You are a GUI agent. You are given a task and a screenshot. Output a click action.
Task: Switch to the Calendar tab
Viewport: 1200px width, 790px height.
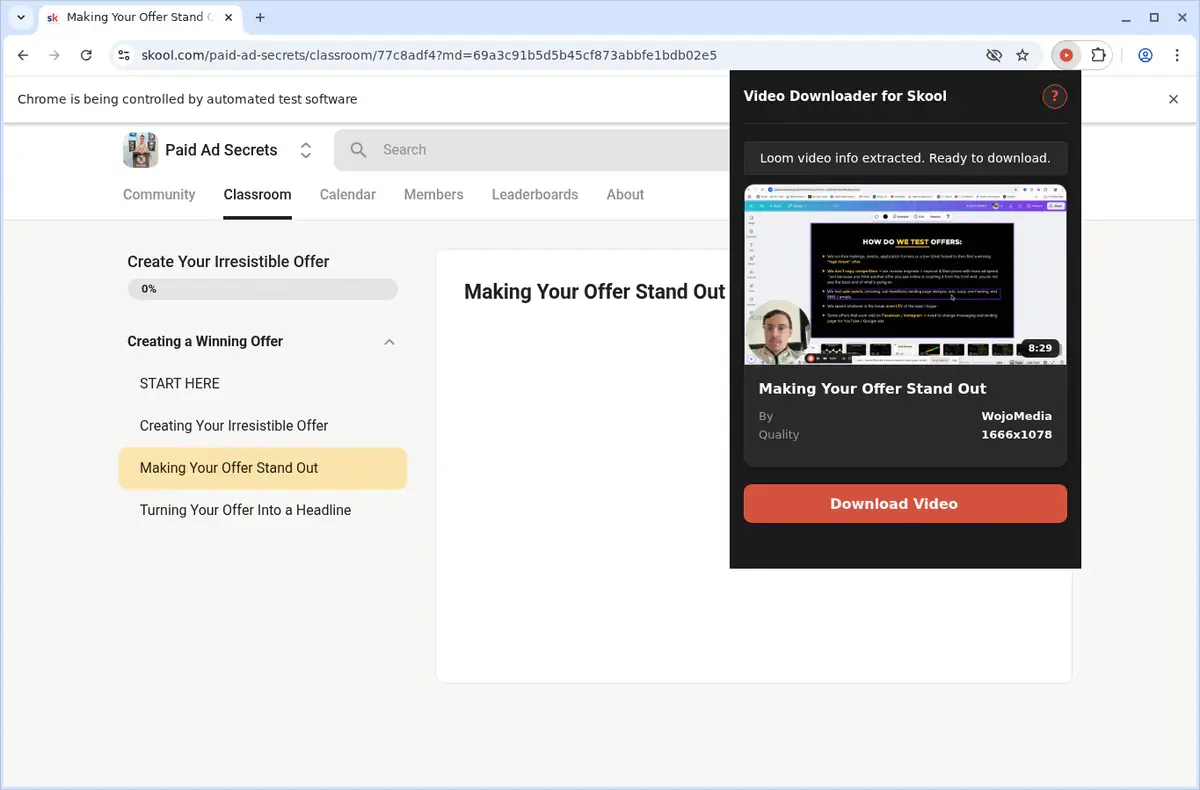click(x=348, y=195)
